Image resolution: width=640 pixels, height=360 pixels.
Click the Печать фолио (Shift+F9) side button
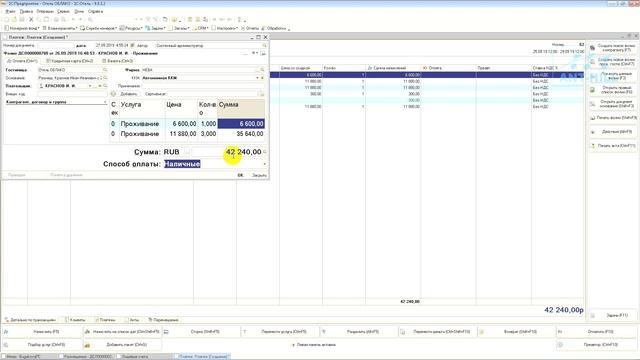click(612, 118)
